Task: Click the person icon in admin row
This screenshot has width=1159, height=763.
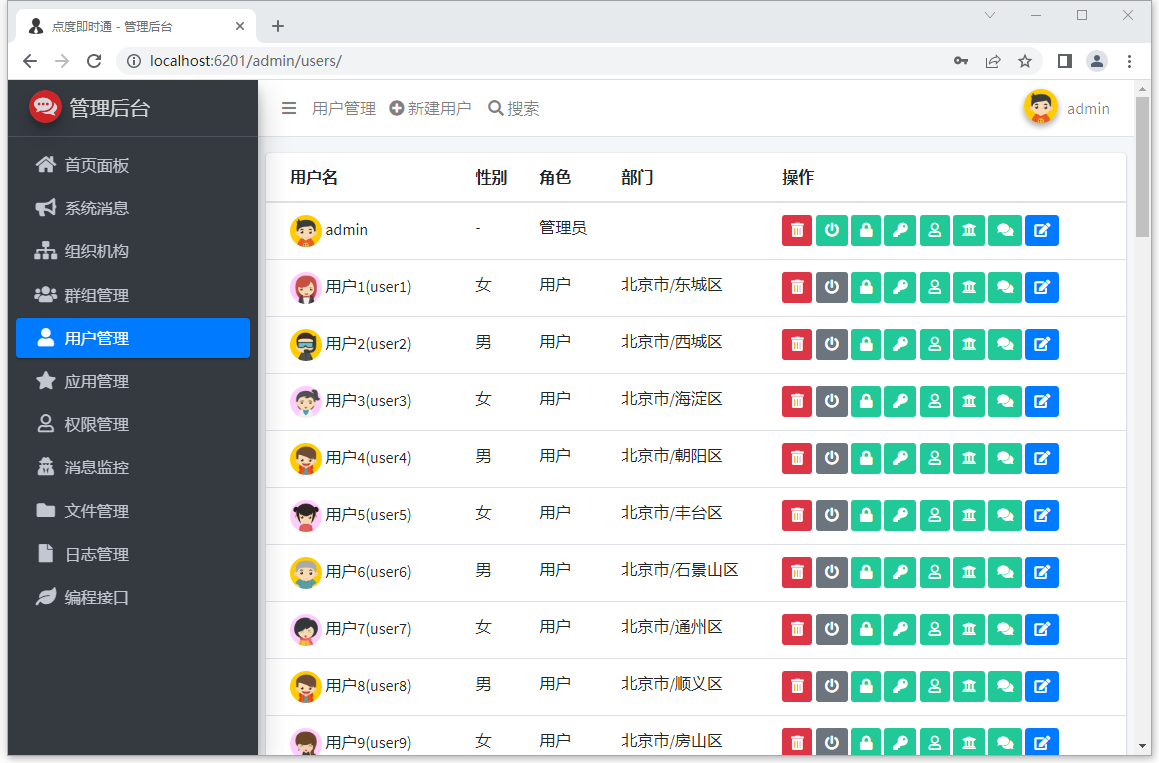Action: tap(934, 230)
